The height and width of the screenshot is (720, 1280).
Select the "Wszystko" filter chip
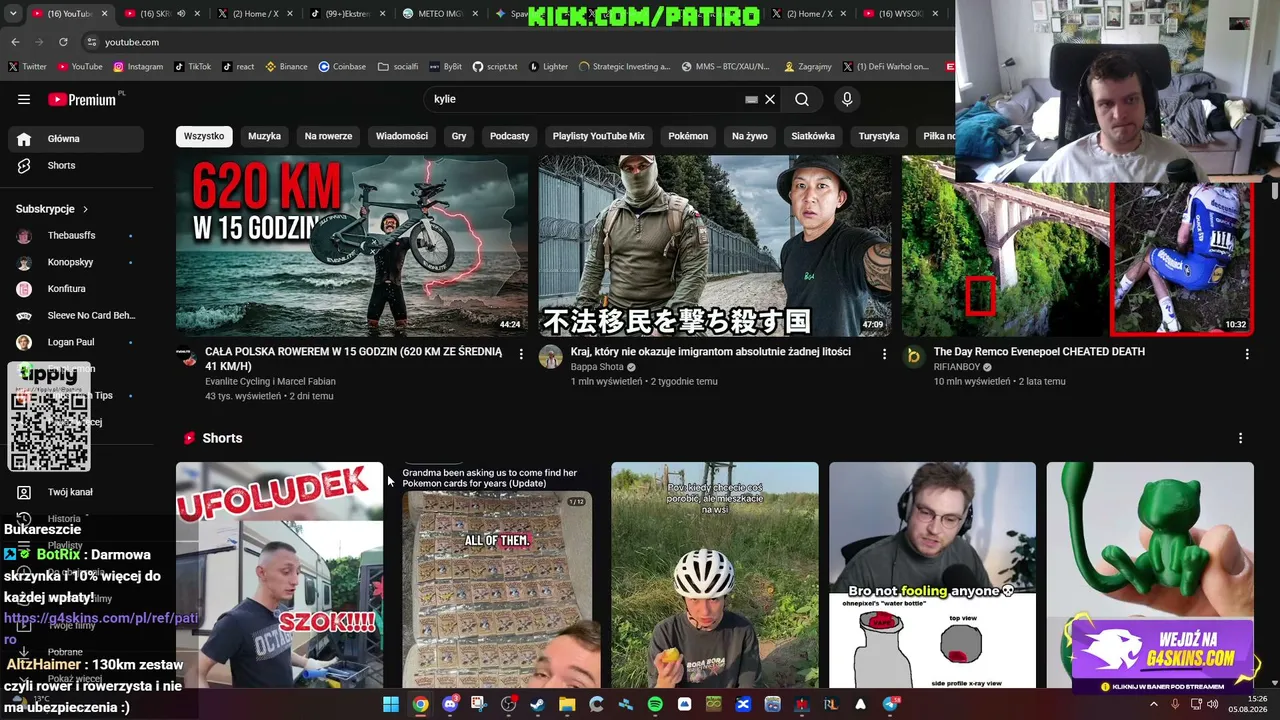204,136
